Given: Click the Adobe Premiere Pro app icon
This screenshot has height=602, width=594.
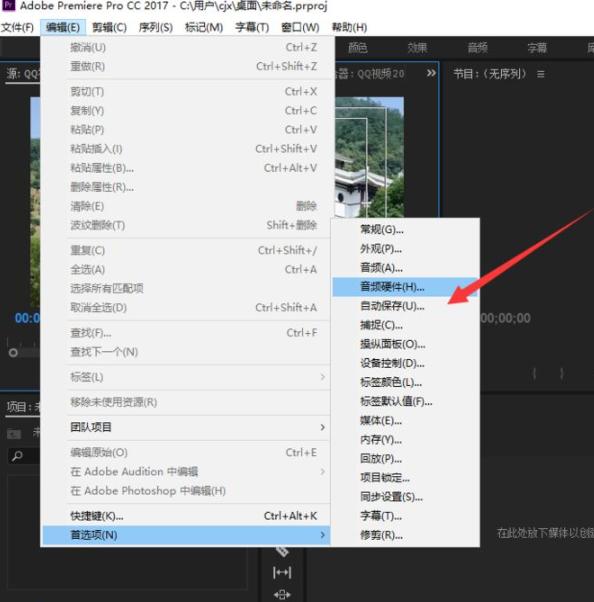Looking at the screenshot, I should pos(8,5).
